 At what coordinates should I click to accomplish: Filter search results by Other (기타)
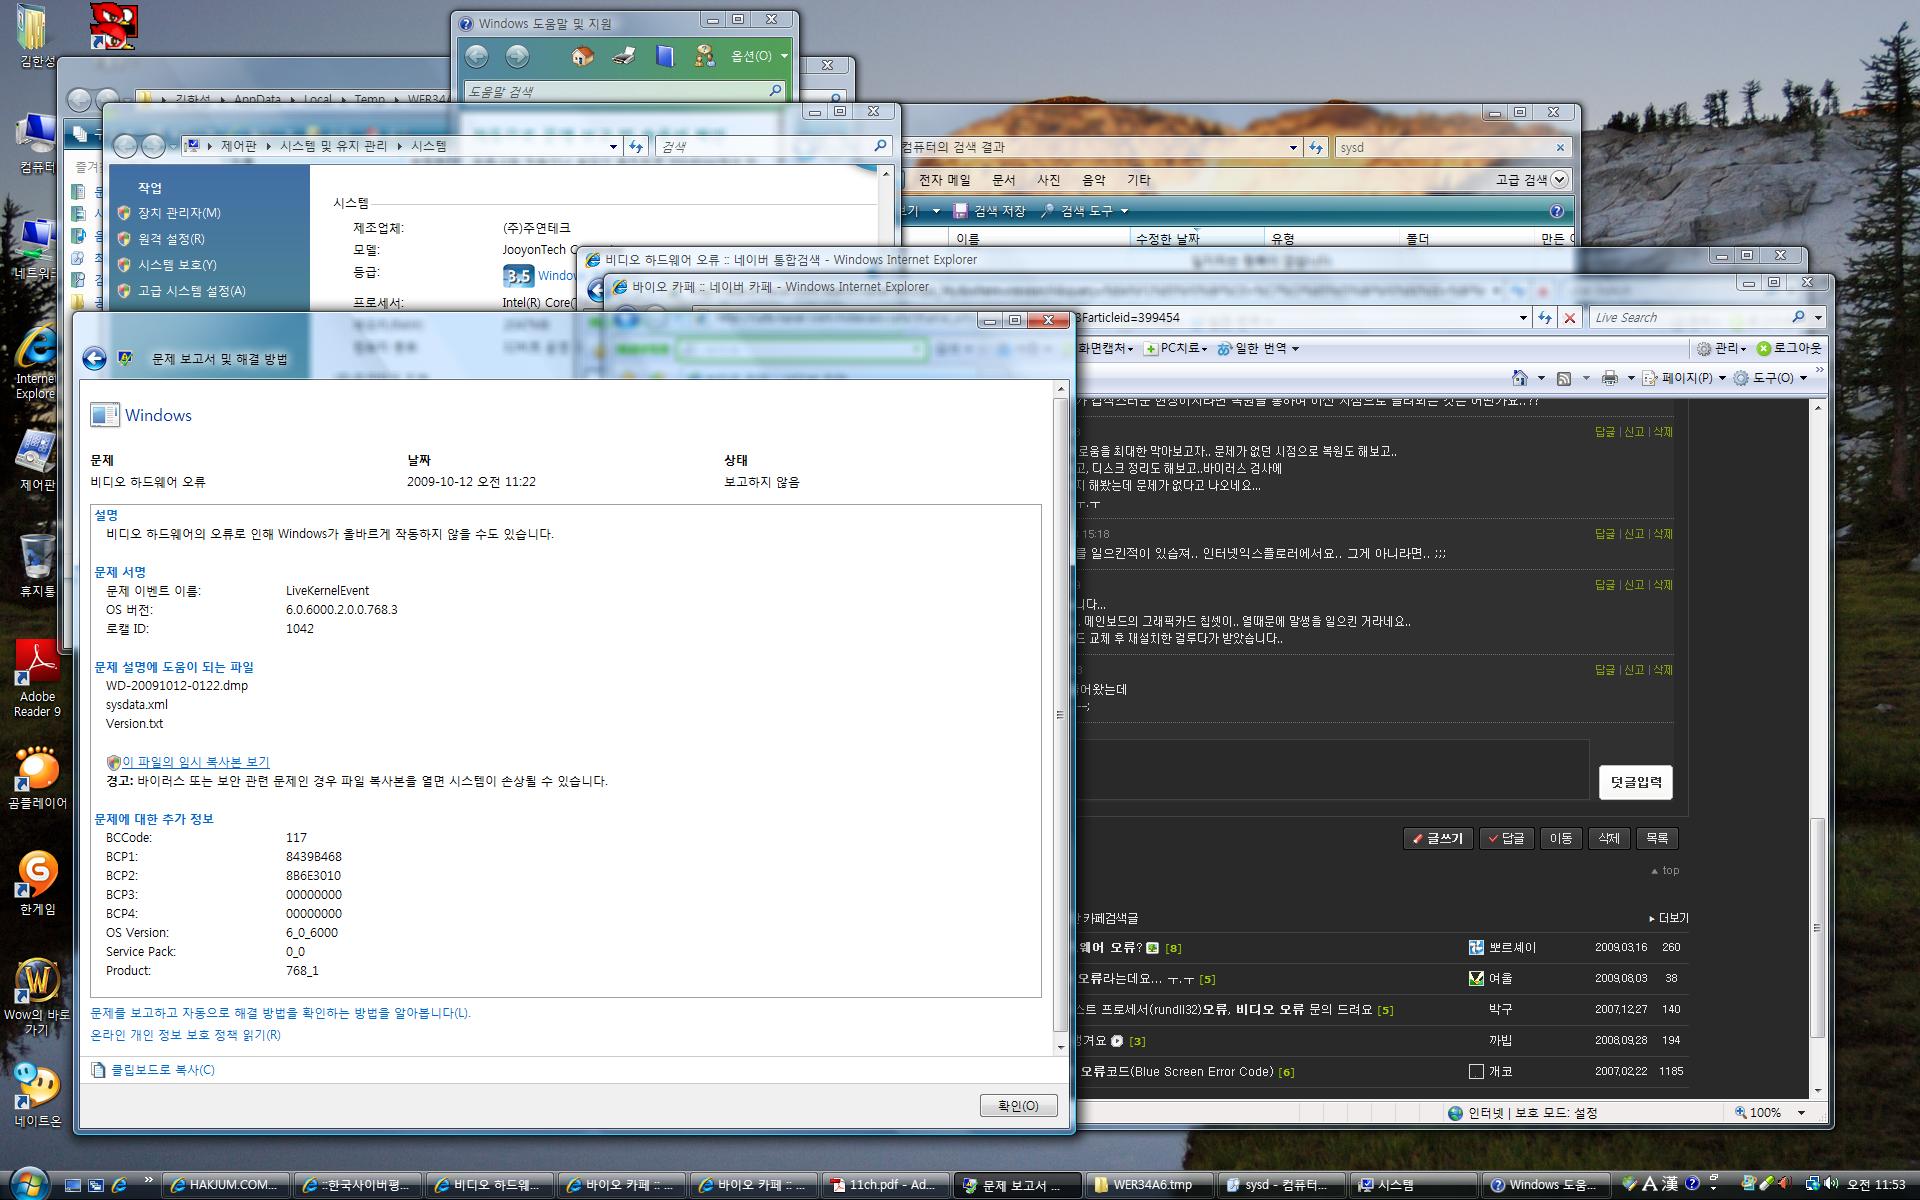click(x=1139, y=180)
